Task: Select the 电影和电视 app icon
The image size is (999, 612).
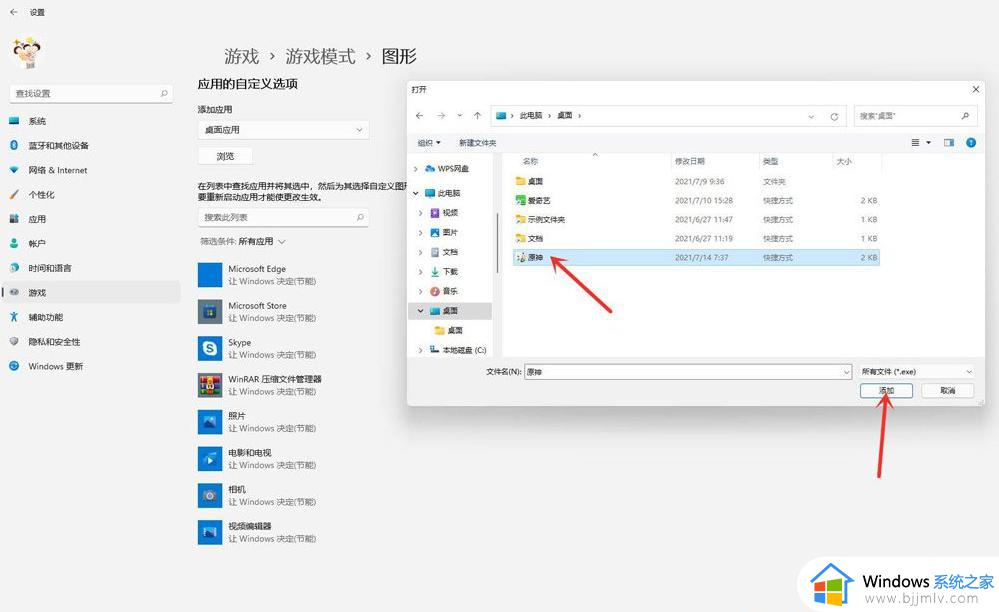Action: click(x=210, y=459)
